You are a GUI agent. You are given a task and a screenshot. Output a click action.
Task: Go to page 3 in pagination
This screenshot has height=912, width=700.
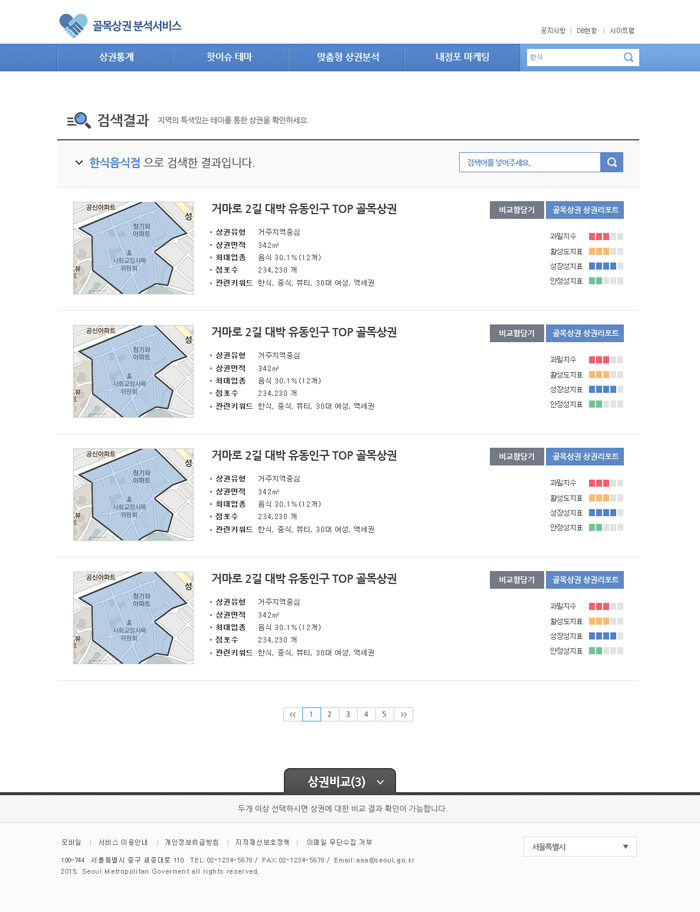347,714
